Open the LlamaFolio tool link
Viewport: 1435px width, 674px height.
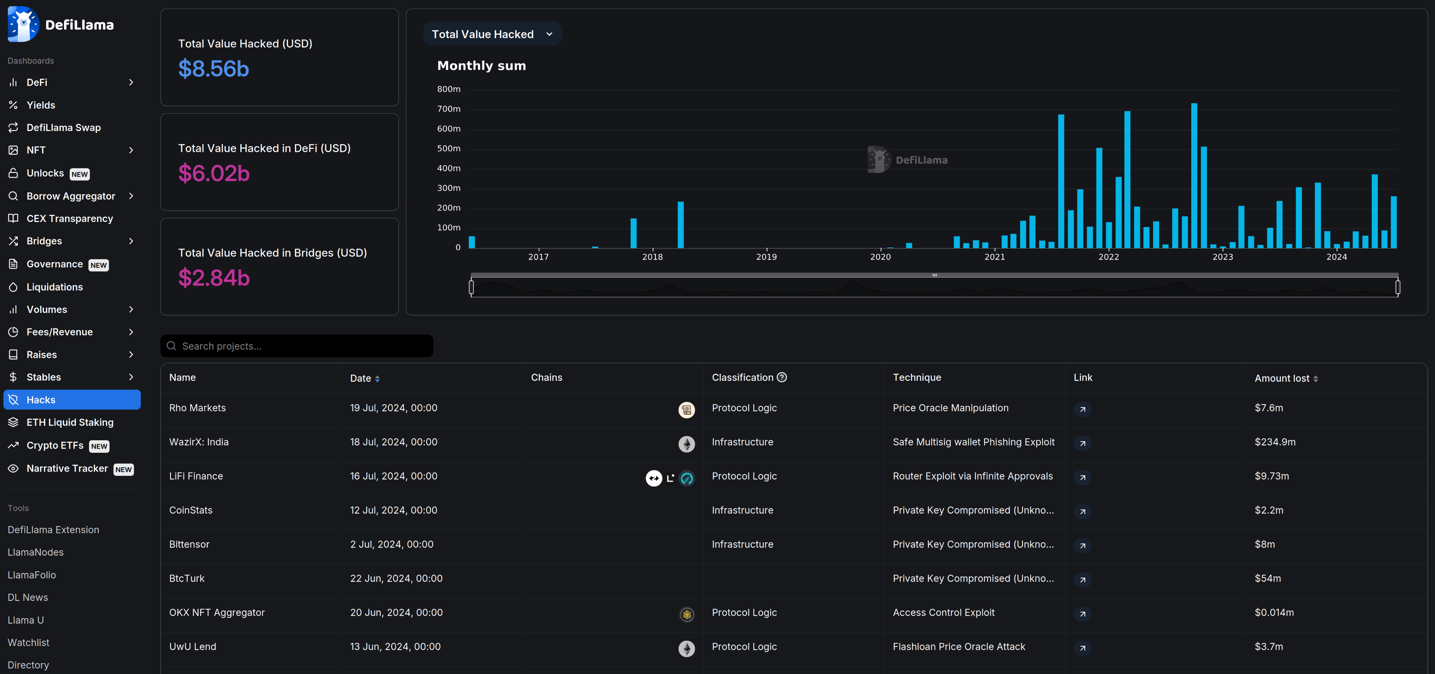click(32, 575)
